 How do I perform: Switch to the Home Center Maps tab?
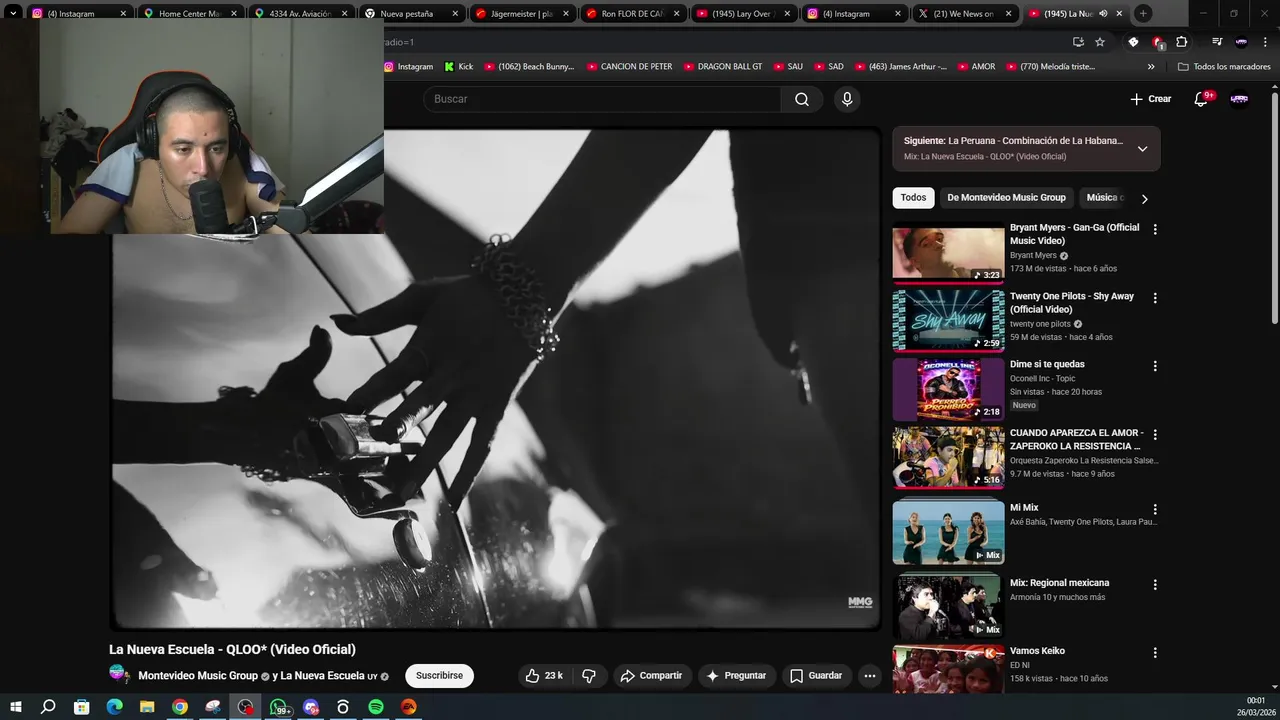click(189, 14)
